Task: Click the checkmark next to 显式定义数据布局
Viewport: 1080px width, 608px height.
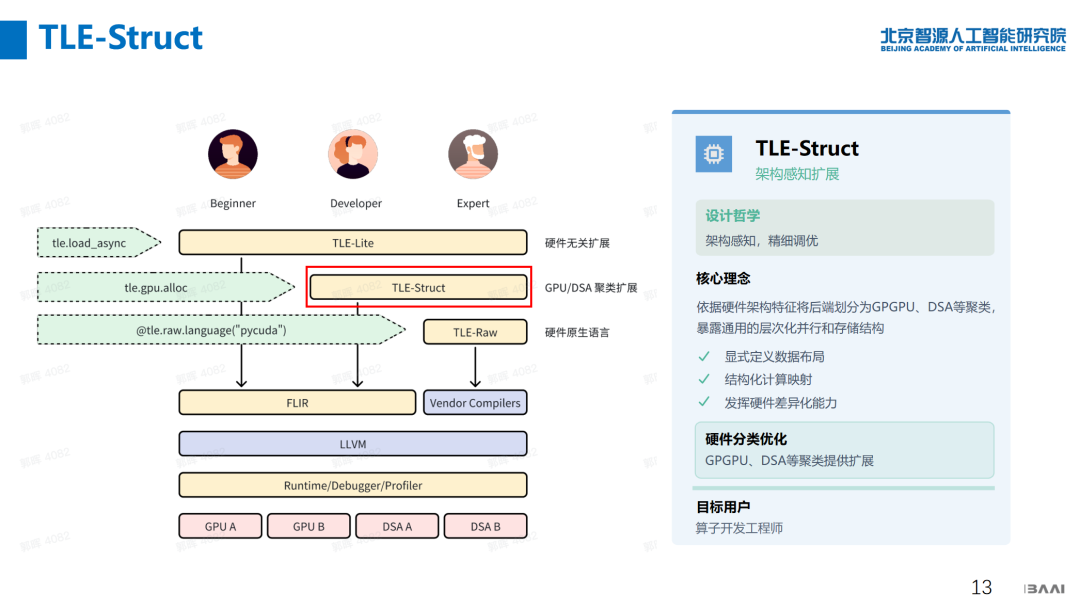Action: pos(704,356)
